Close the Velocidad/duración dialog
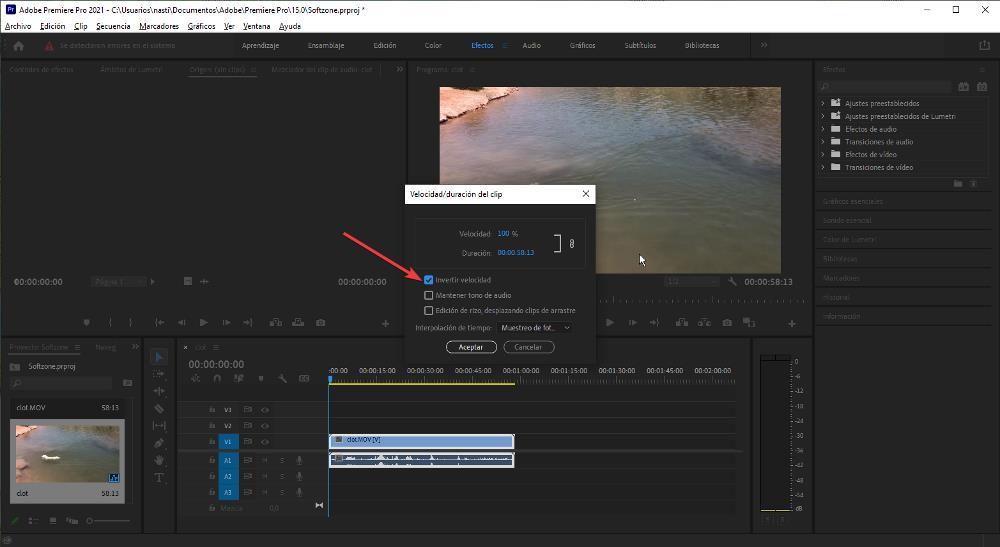The image size is (1000, 547). tap(585, 194)
